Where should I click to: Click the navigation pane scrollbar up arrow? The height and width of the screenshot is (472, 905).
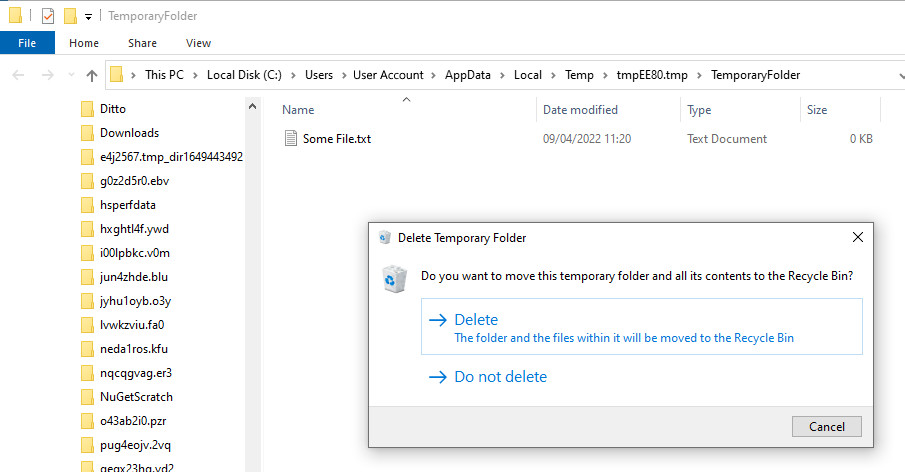[x=252, y=106]
